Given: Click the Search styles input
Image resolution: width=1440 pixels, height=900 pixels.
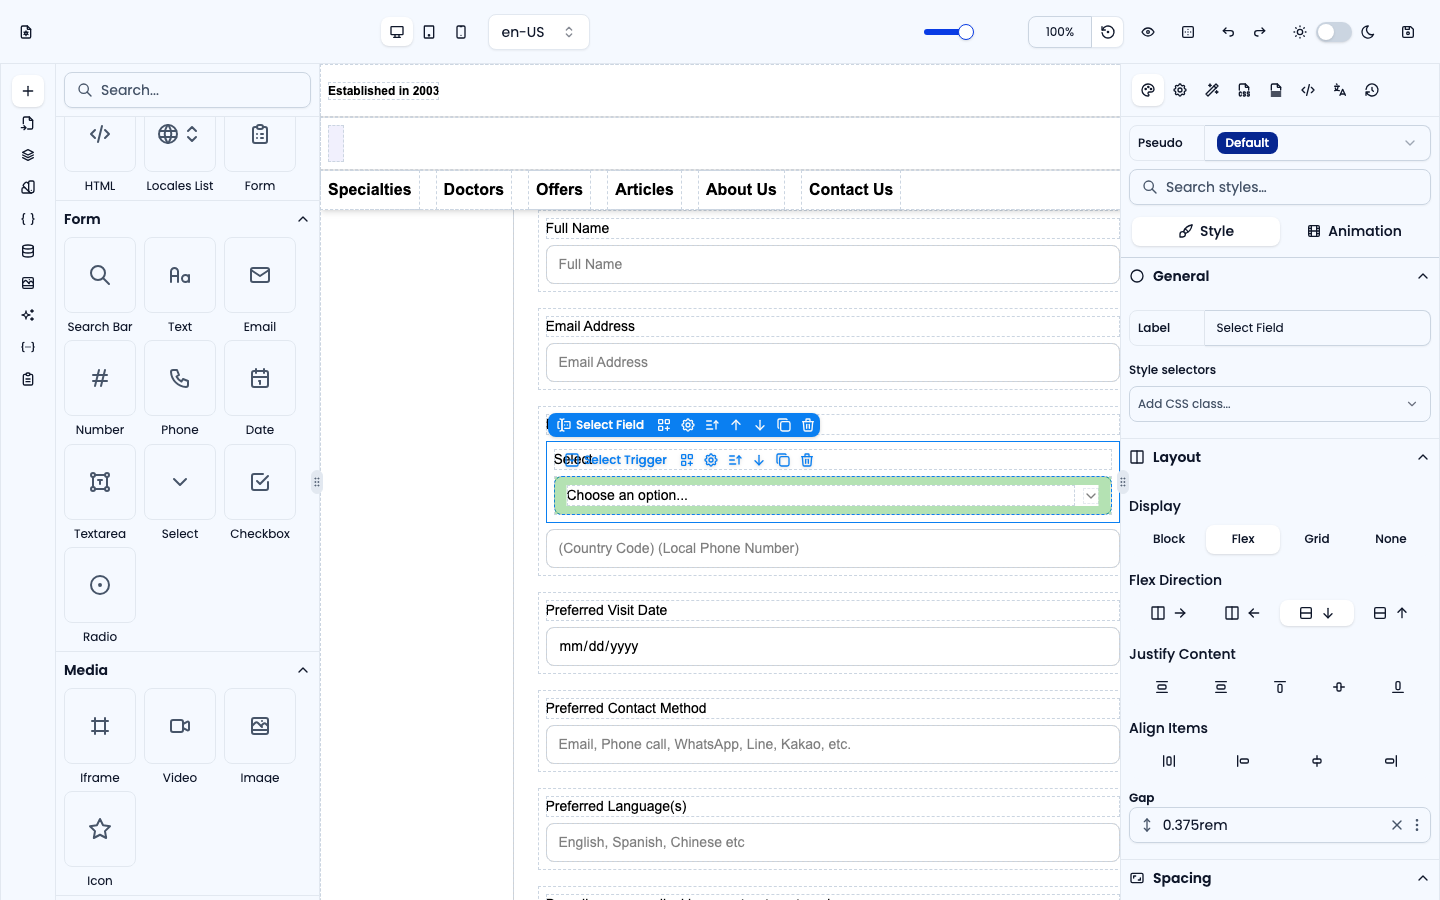Looking at the screenshot, I should (x=1280, y=187).
